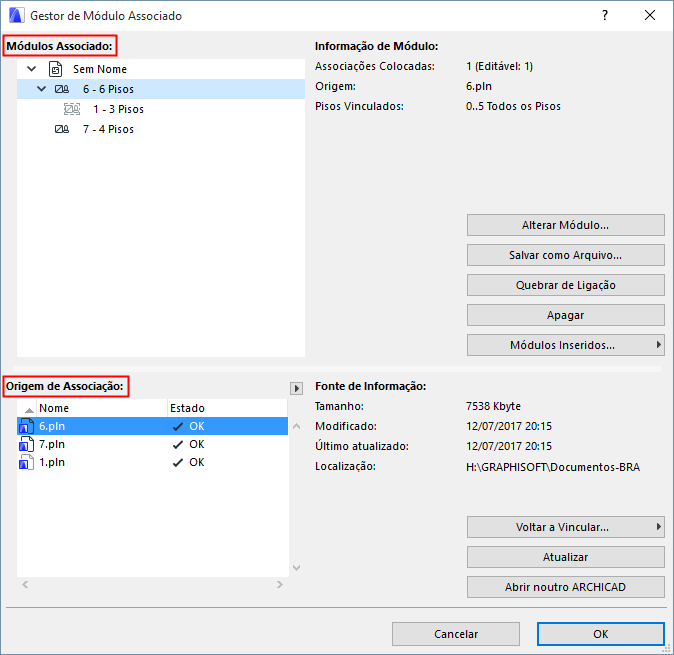Click the ARCHICAD logo icon in title bar
The image size is (674, 655).
click(16, 15)
